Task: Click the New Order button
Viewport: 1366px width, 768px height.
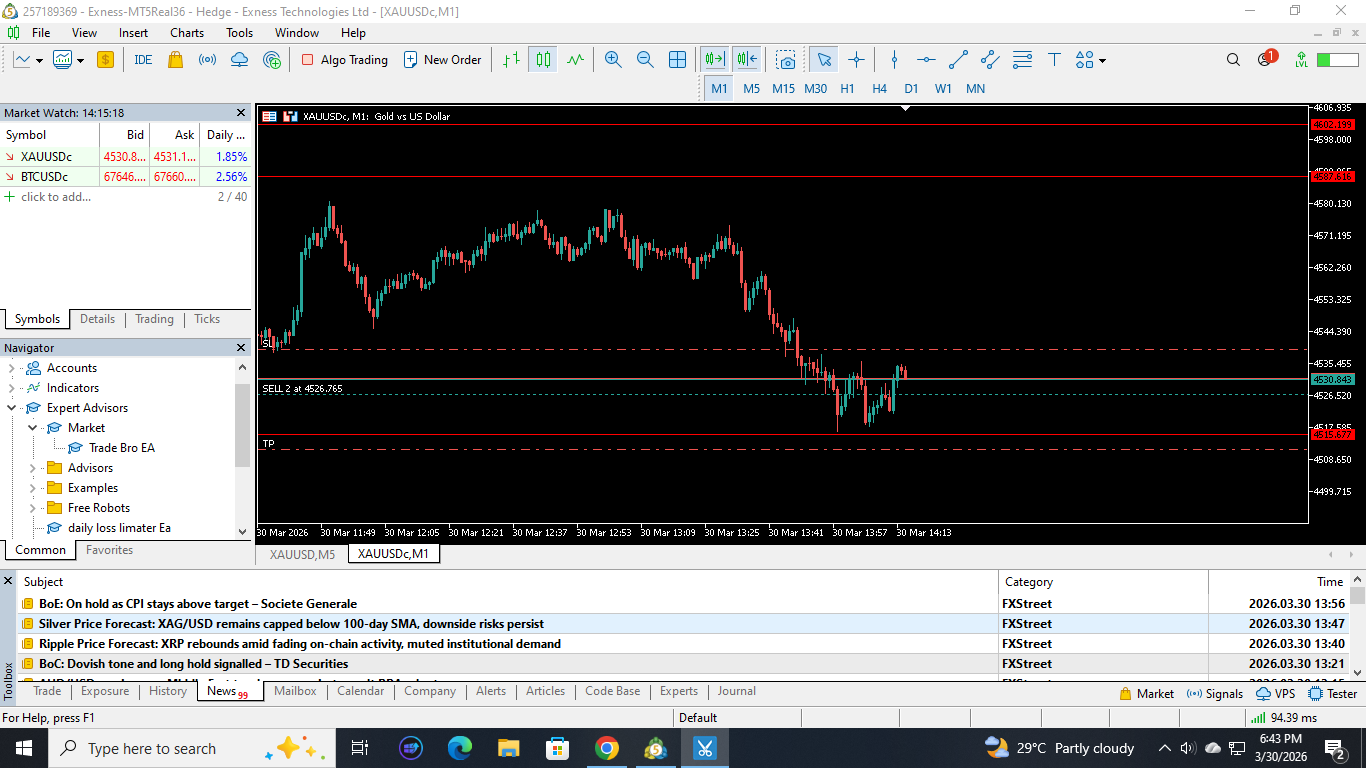Action: tap(442, 60)
